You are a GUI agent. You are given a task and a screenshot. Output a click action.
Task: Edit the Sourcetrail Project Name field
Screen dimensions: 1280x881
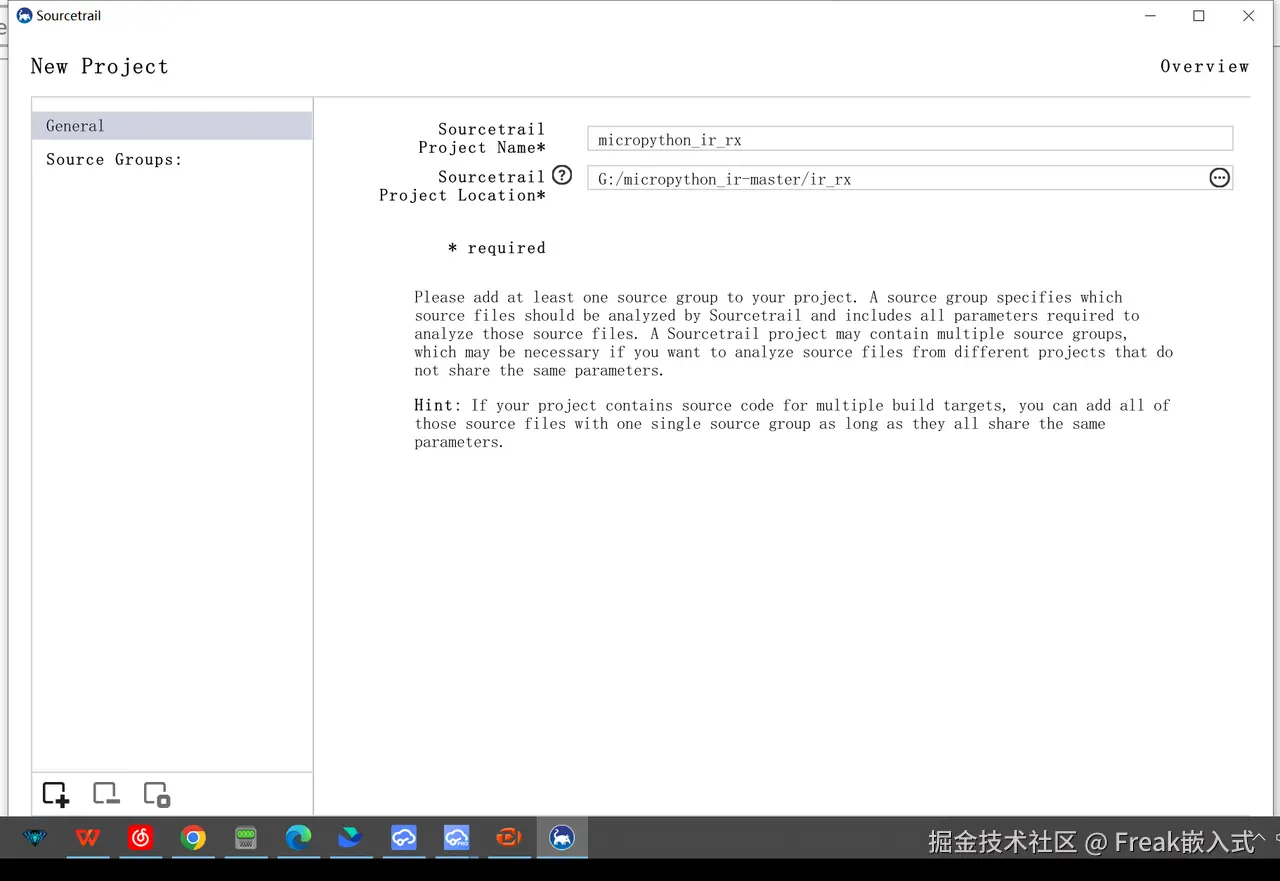[x=910, y=139]
